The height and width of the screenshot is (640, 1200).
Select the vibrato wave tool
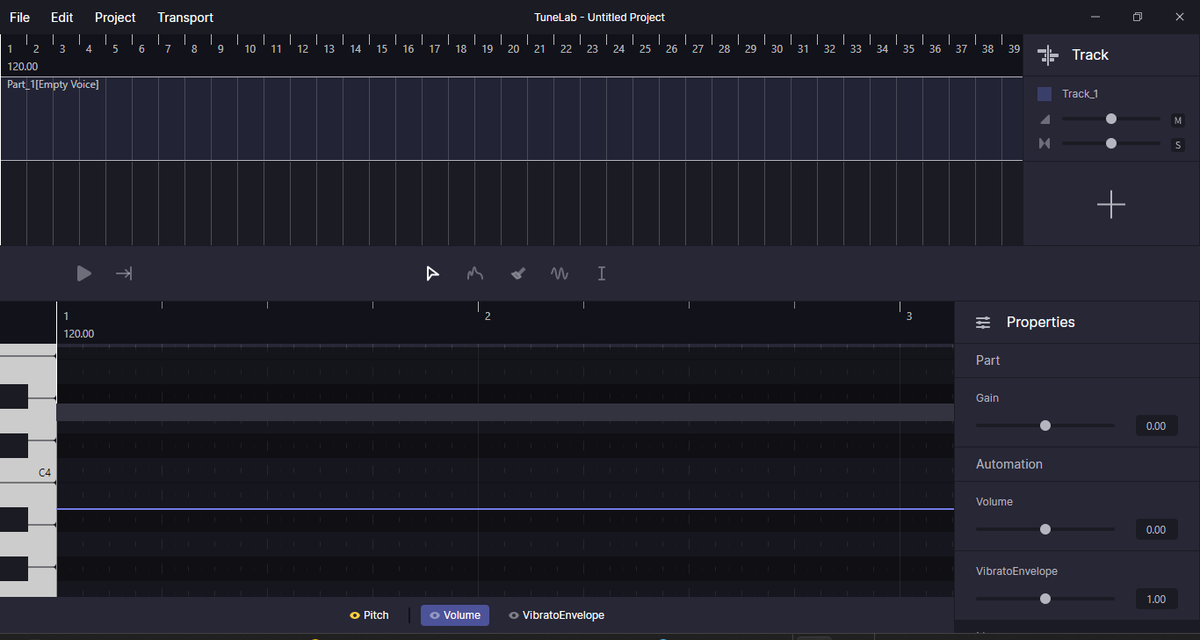[x=559, y=273]
